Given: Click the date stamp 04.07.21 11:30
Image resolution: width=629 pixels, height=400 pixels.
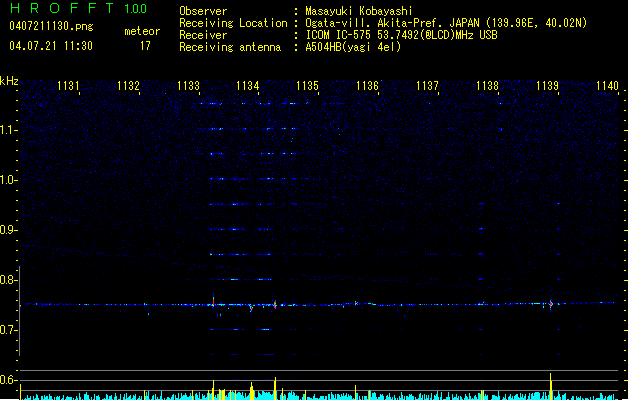Looking at the screenshot, I should [x=51, y=46].
